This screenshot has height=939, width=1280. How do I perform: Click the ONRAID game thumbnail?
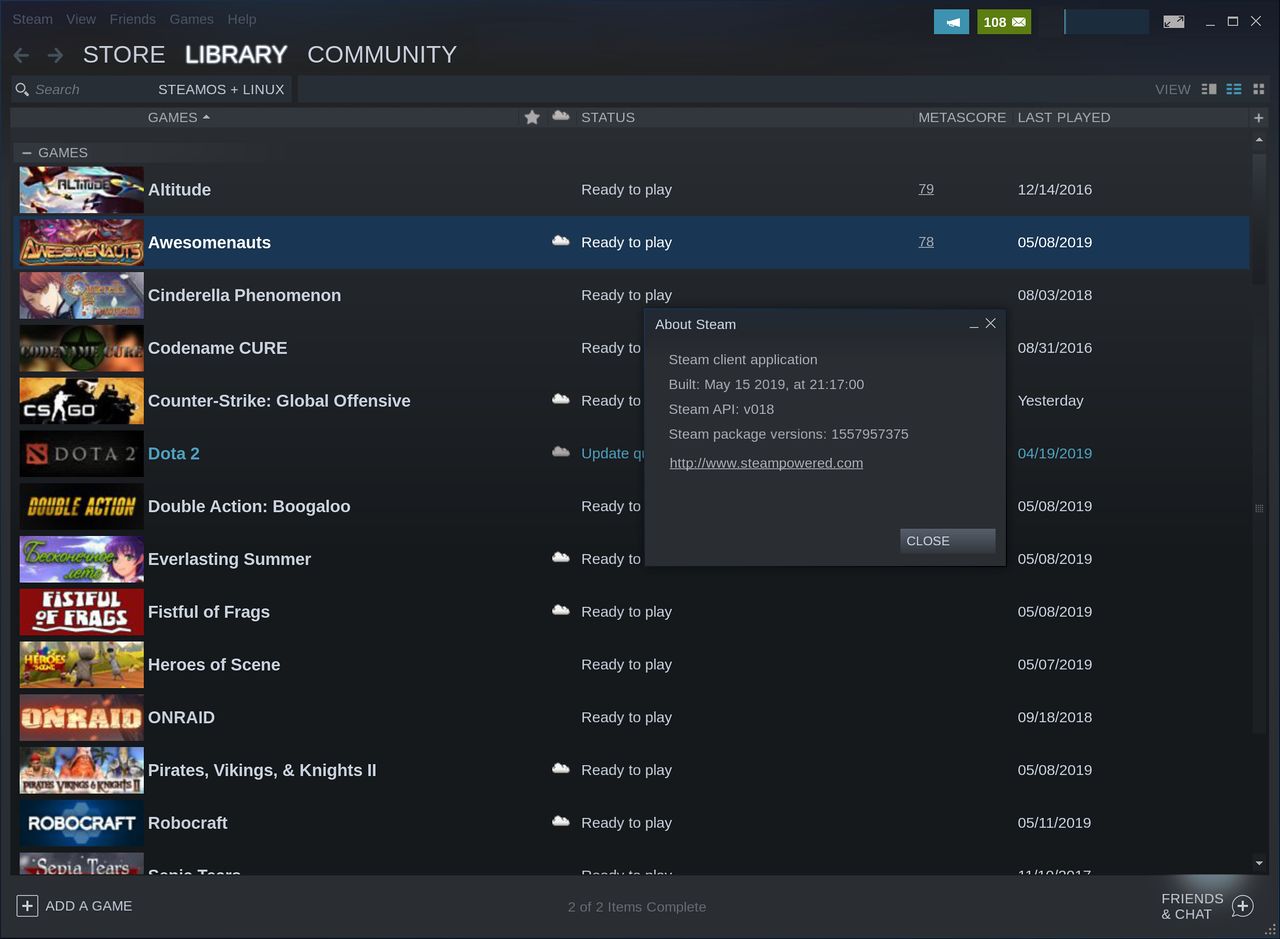[82, 717]
